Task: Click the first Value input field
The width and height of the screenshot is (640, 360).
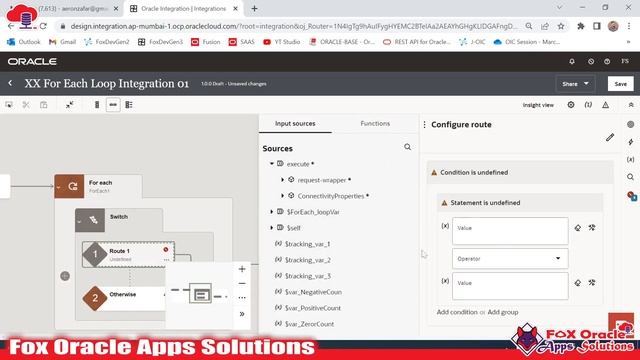Action: (510, 231)
